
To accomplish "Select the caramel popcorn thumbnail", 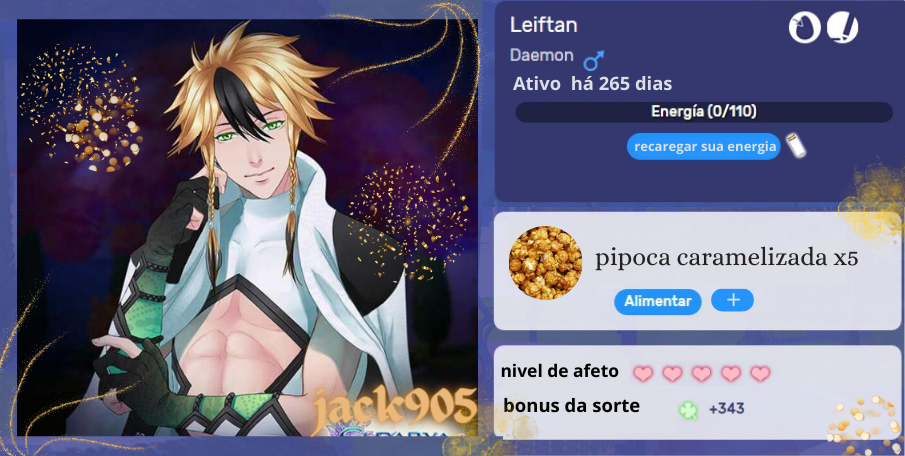I will click(x=545, y=263).
